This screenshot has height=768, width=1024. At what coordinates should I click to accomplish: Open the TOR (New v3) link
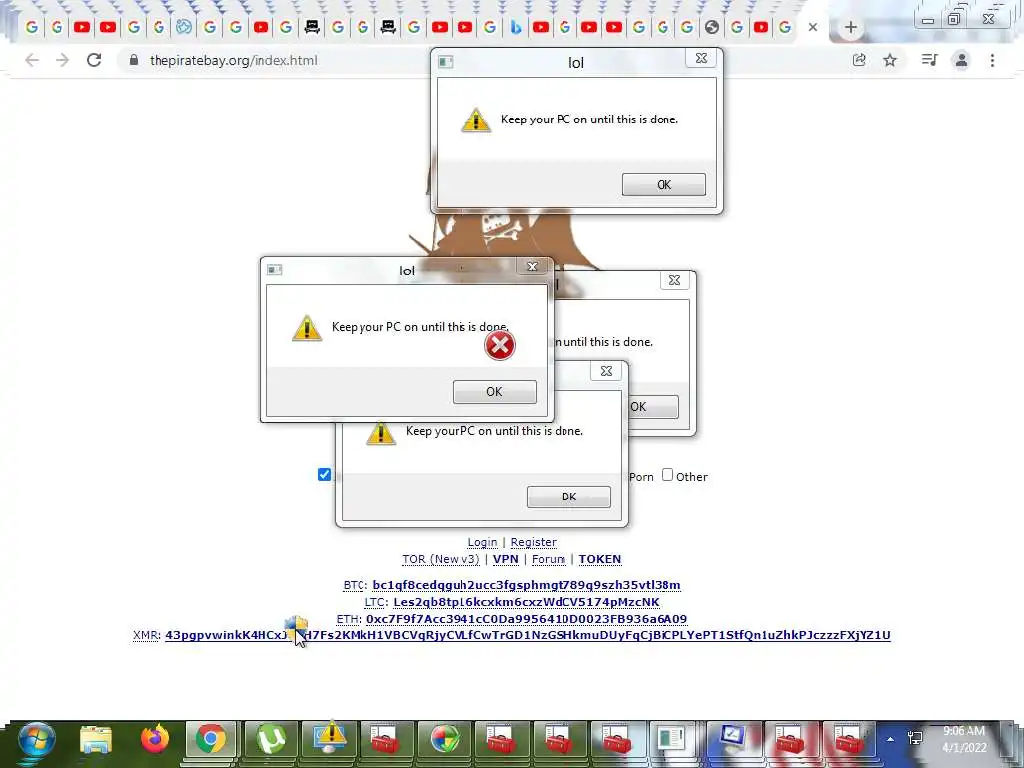coord(441,560)
